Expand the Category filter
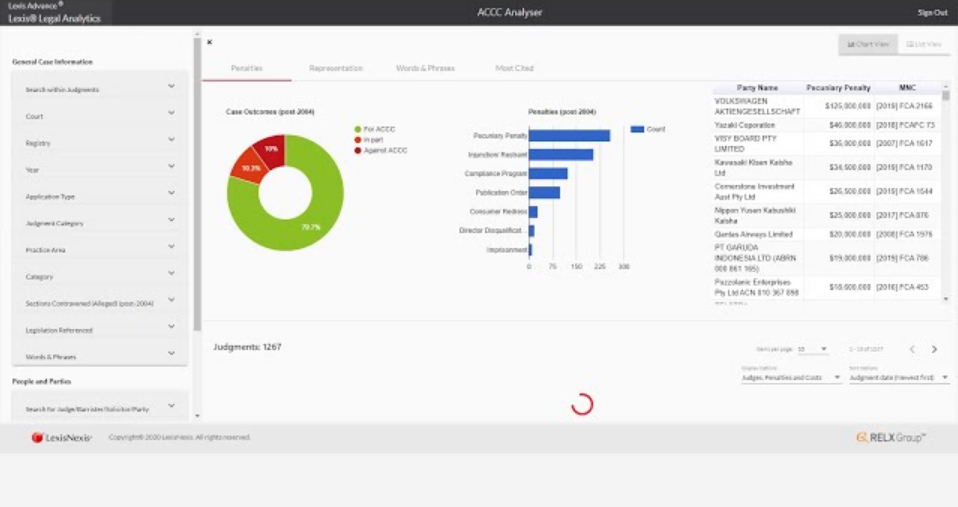Viewport: 958px width, 507px height. pos(100,277)
